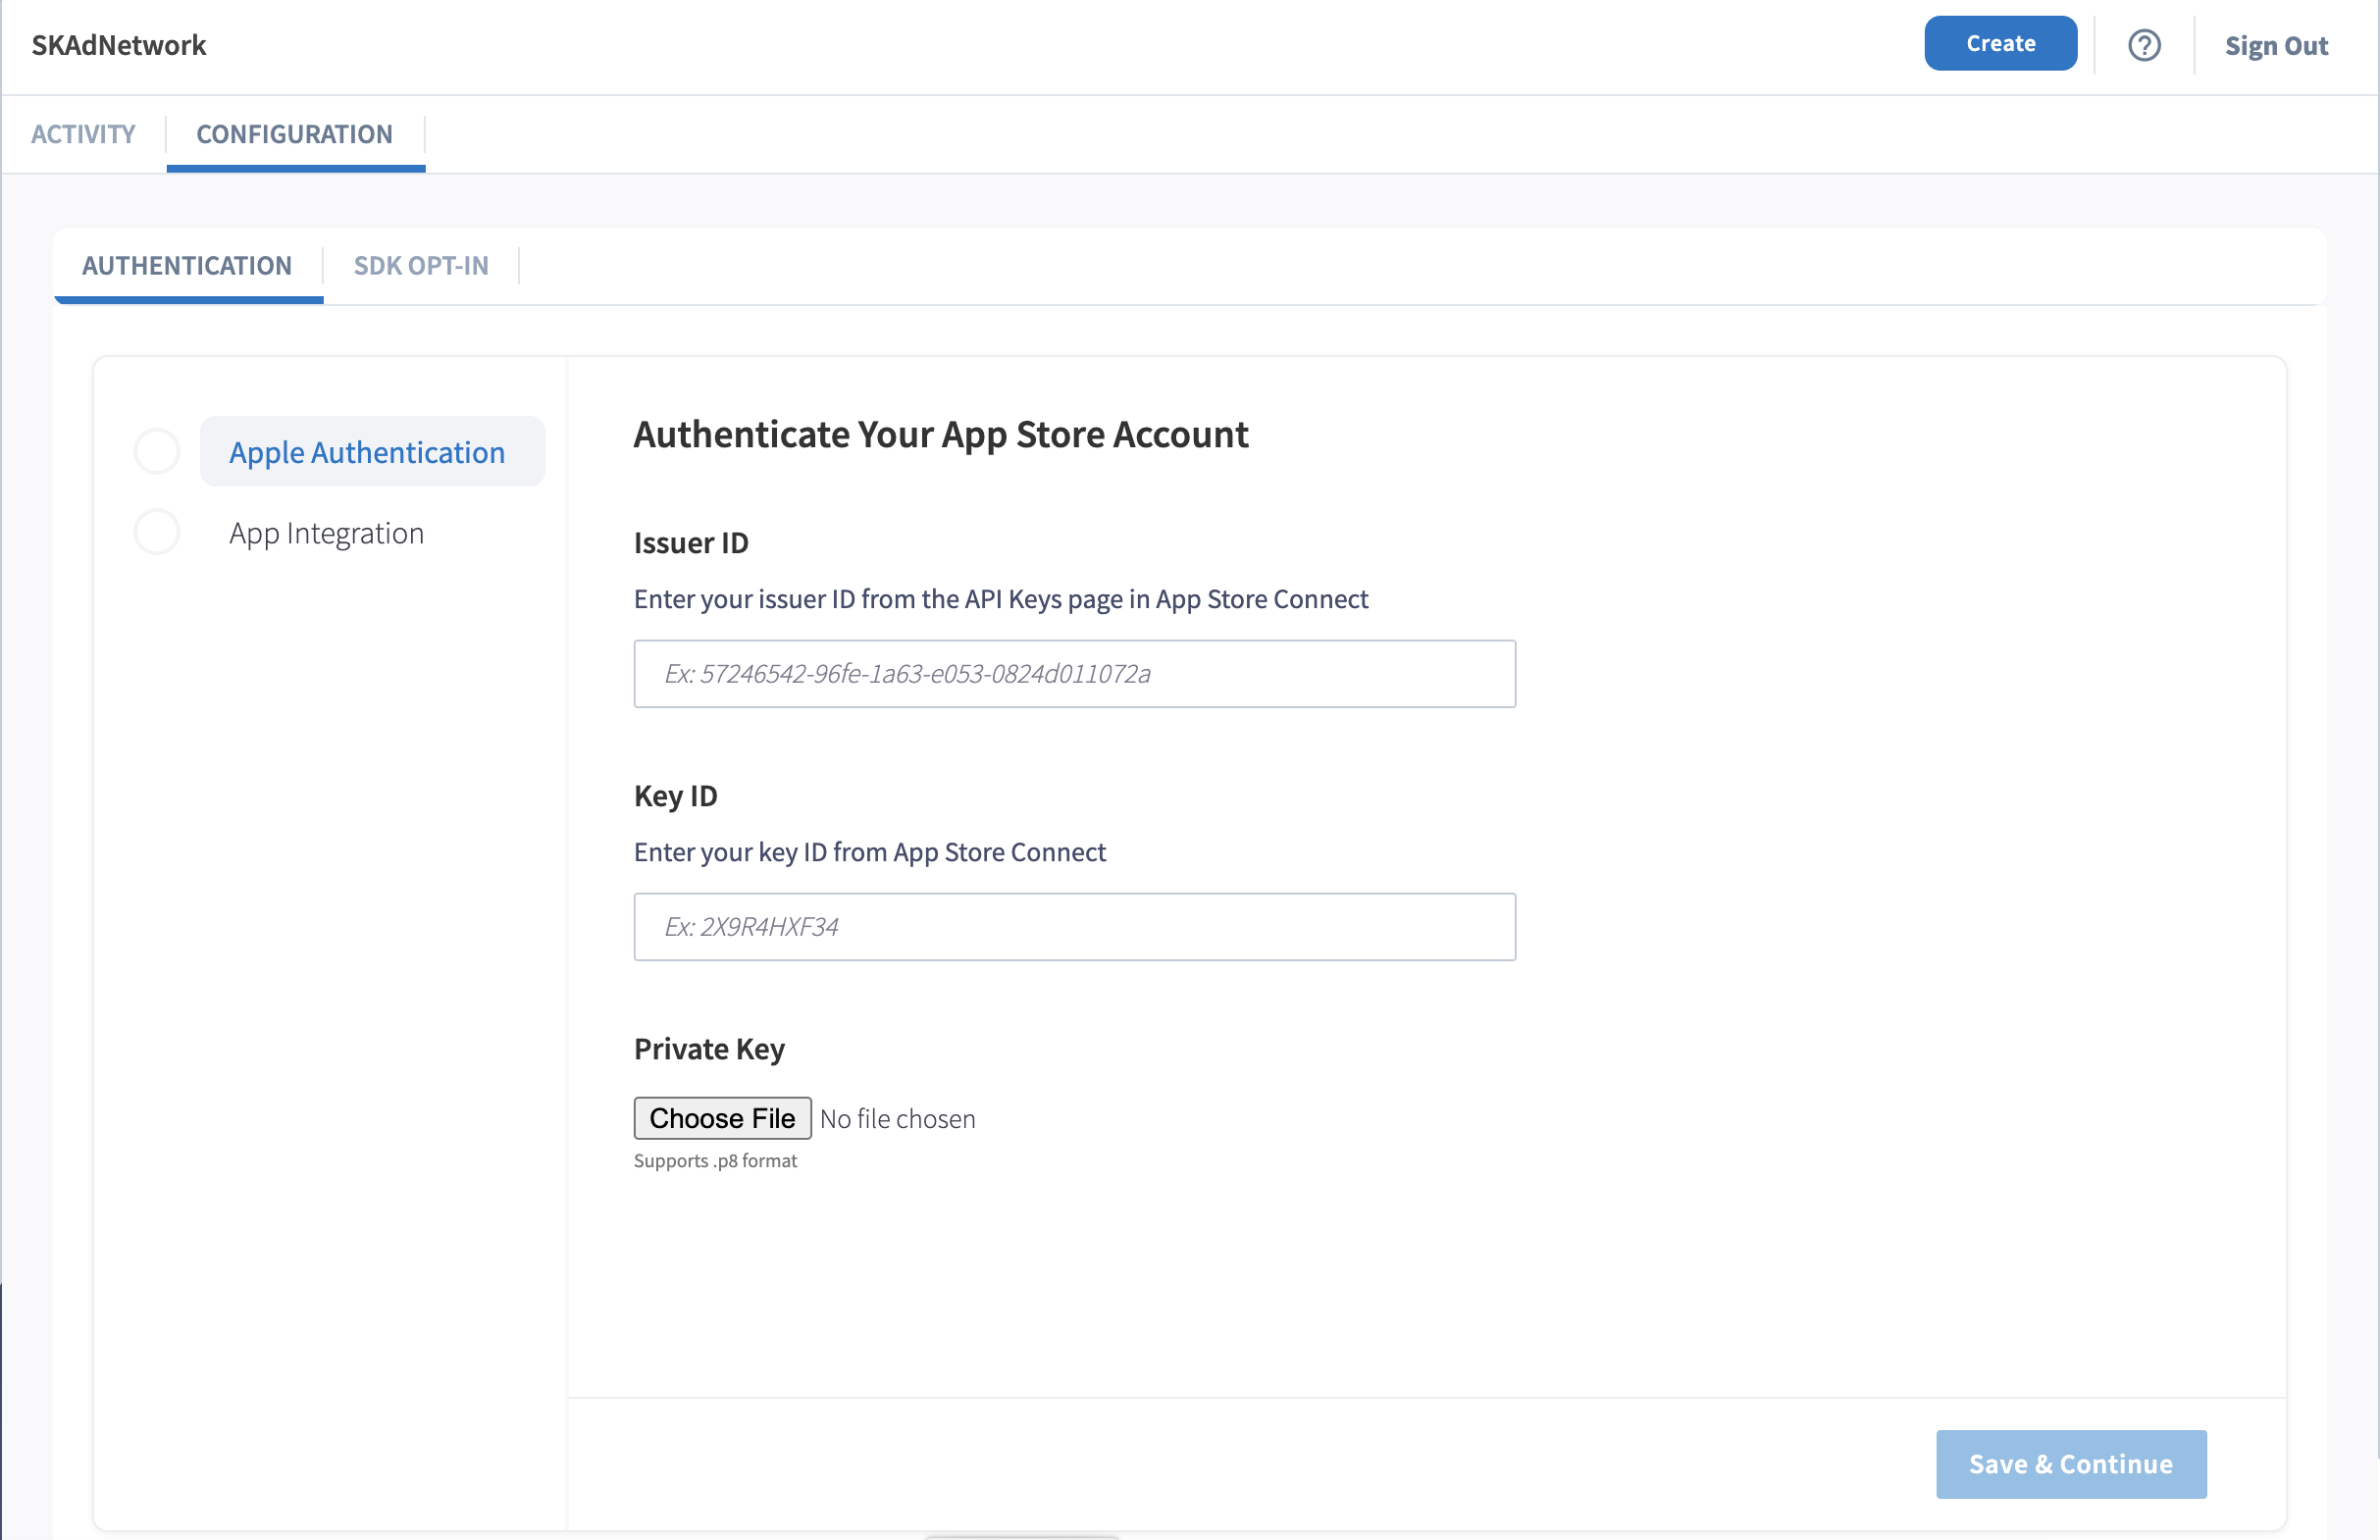Select the App Integration step label

click(x=326, y=533)
